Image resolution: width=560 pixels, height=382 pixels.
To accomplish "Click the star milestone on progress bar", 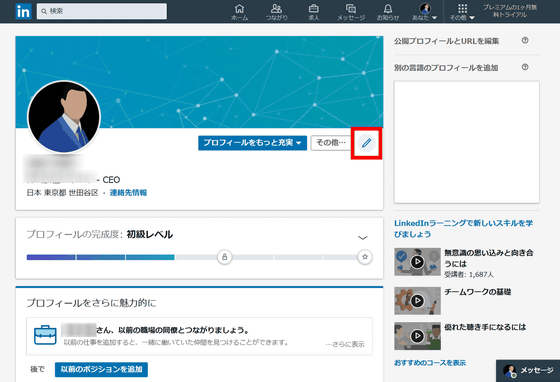I will click(365, 257).
